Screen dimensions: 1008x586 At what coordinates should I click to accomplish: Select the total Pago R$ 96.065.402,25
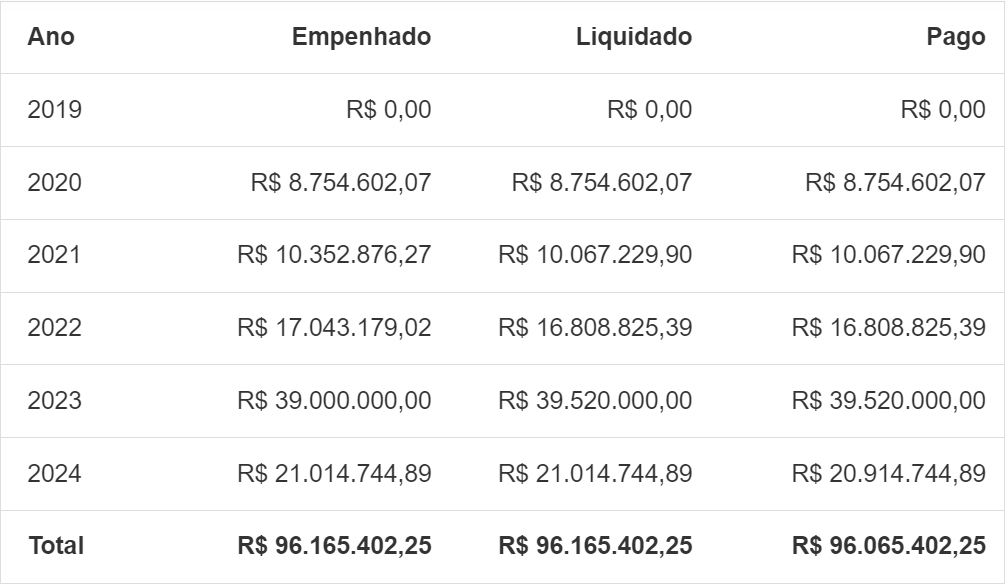(x=888, y=546)
